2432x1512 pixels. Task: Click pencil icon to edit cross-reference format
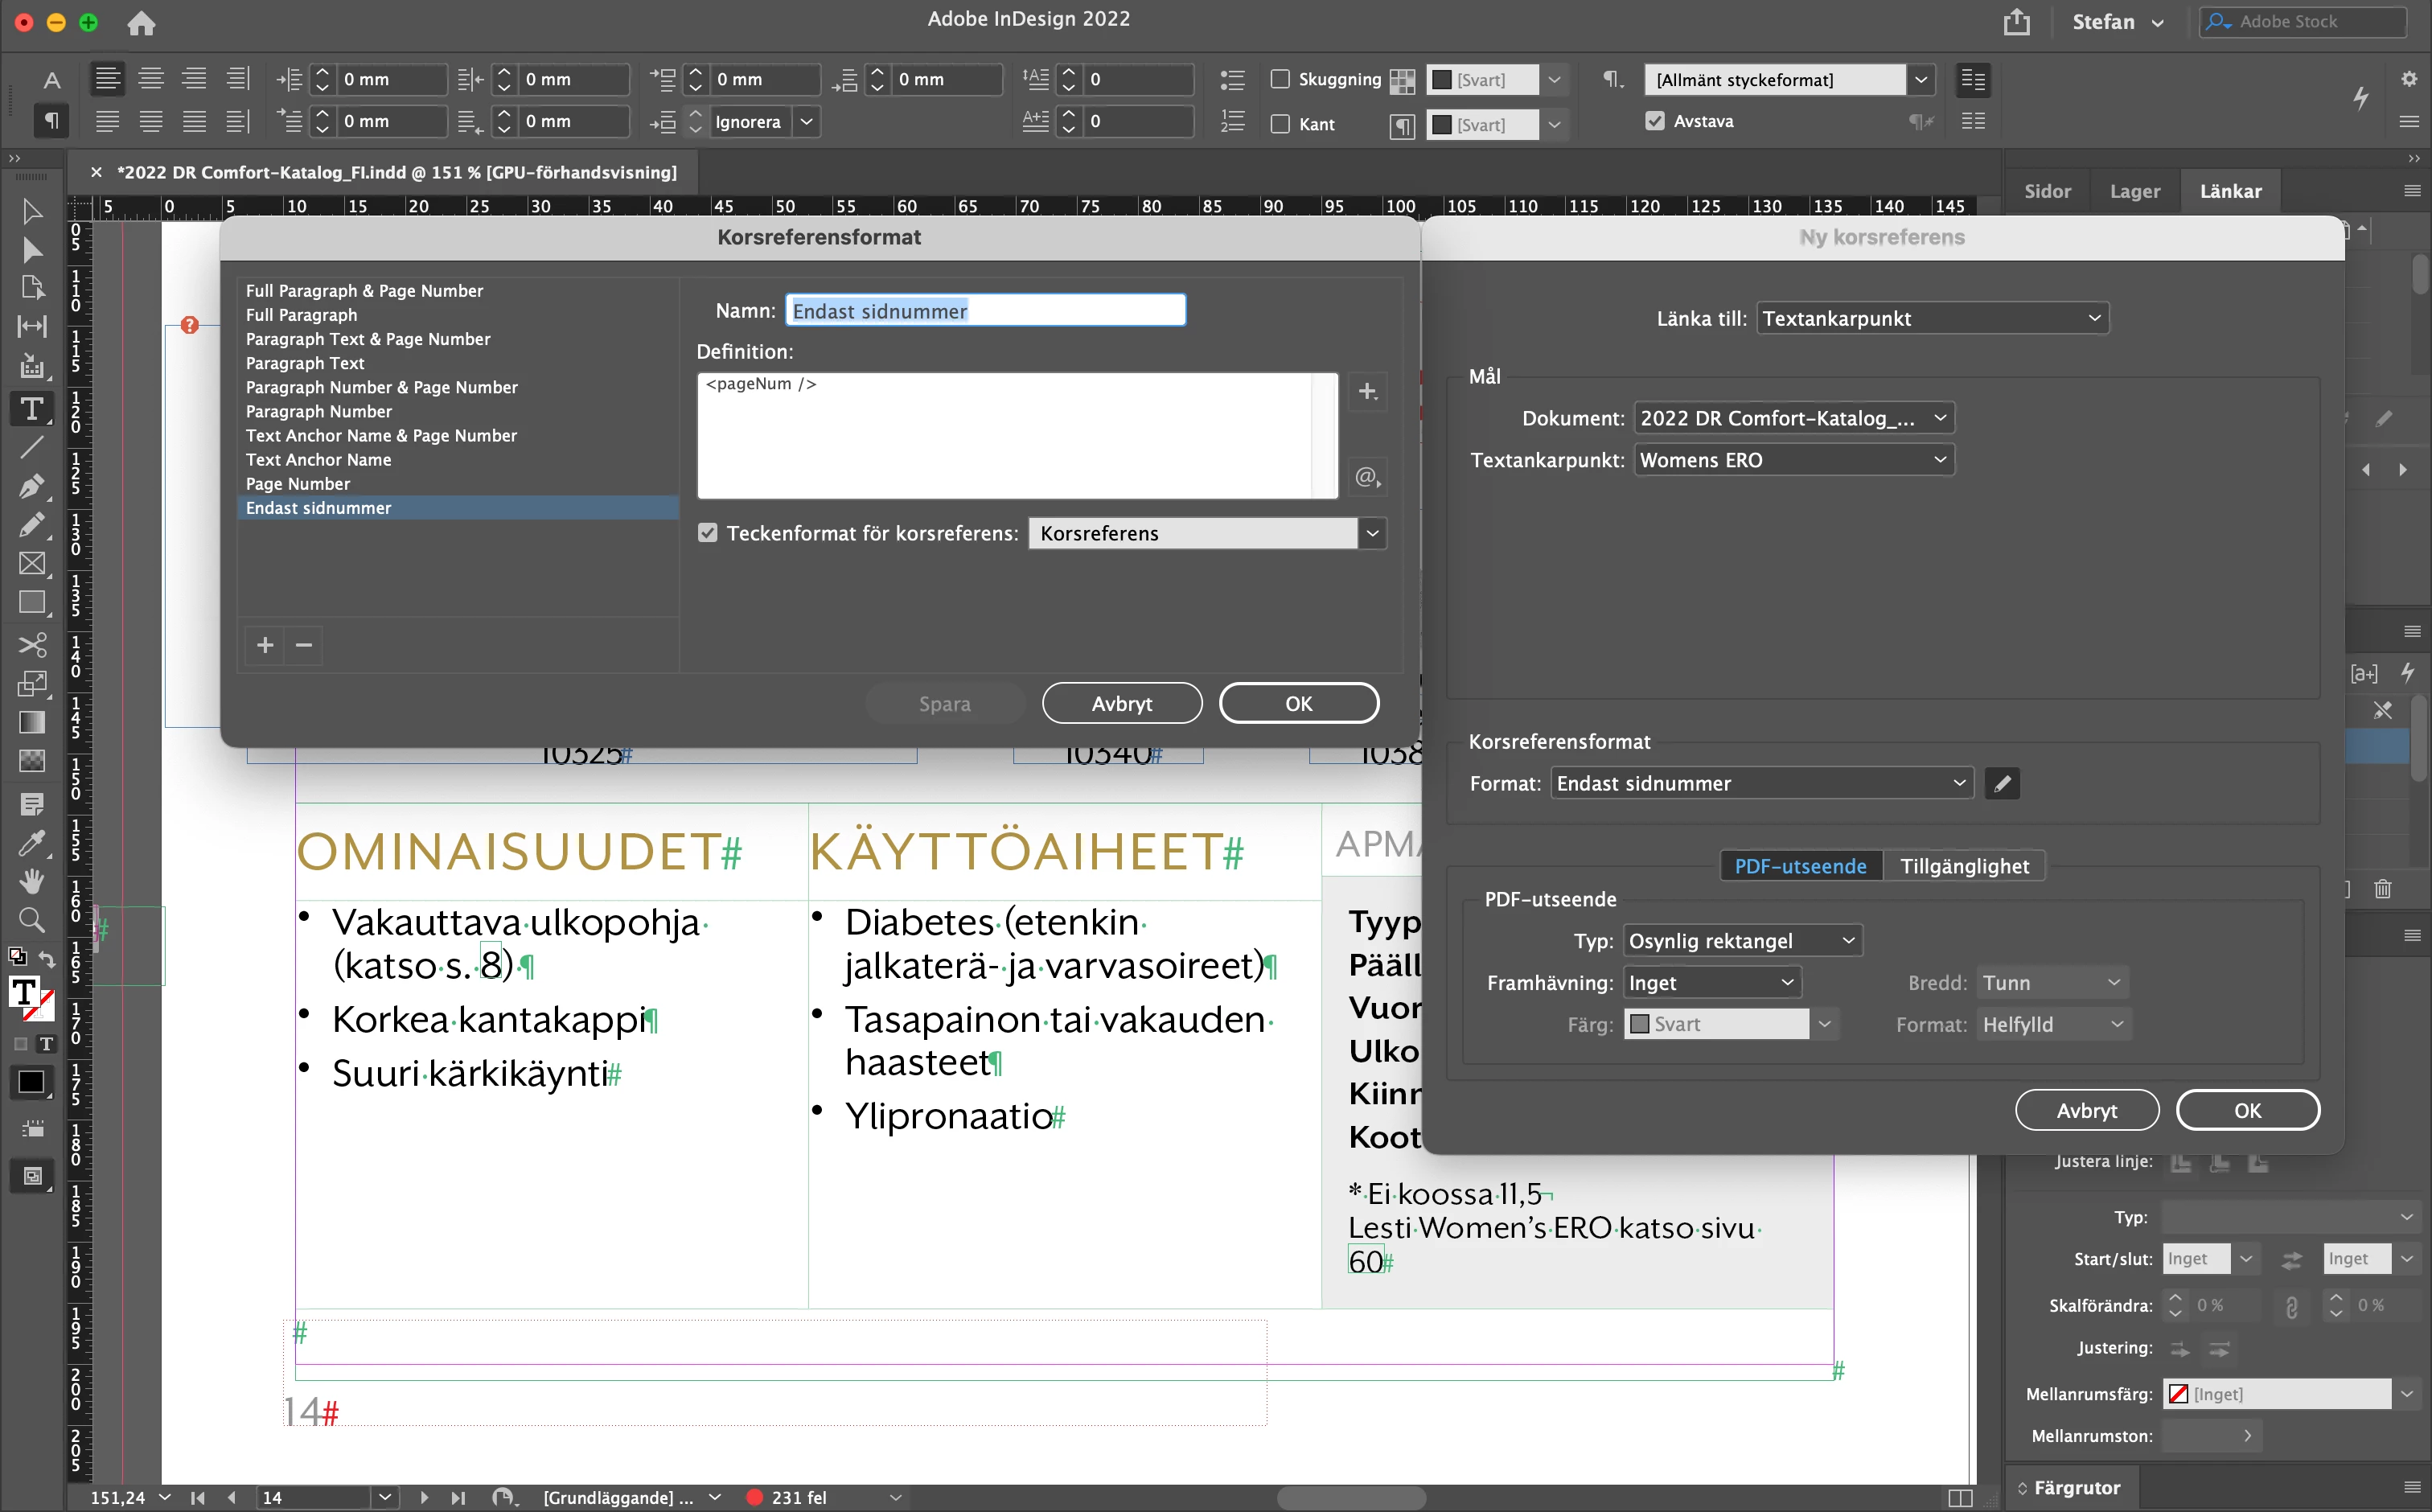2002,784
